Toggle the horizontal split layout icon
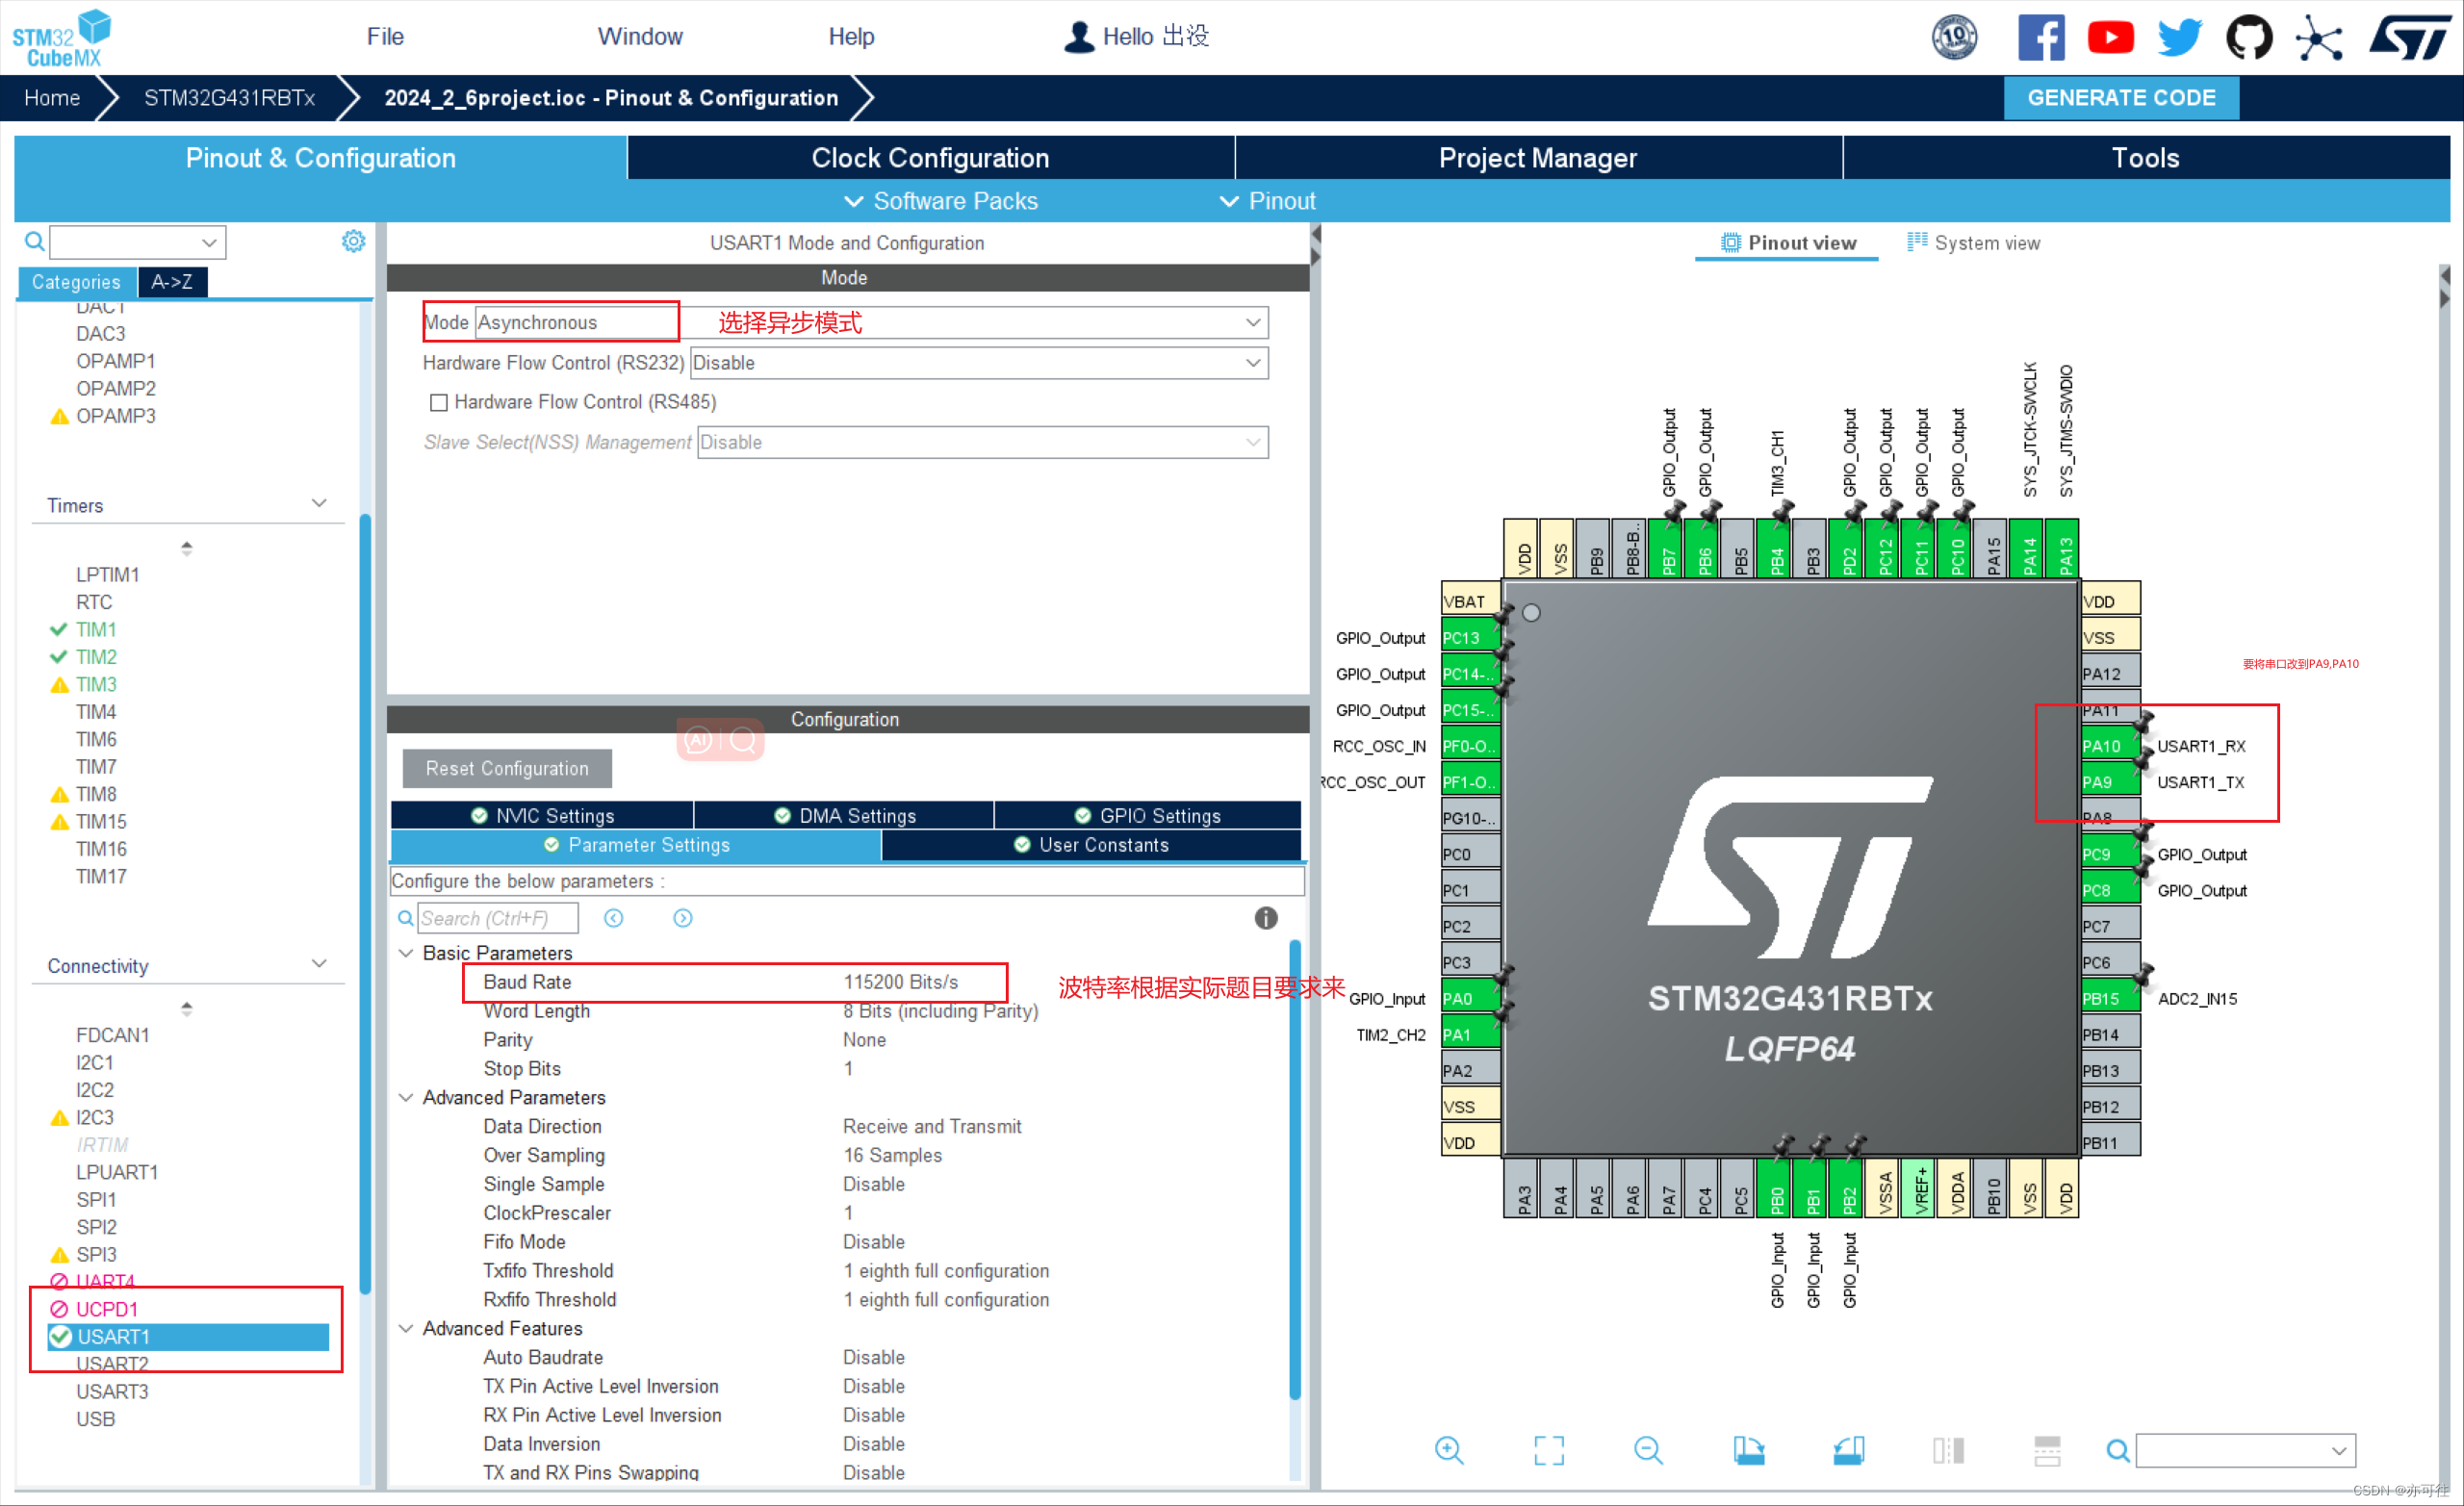This screenshot has width=2464, height=1506. coord(2047,1450)
